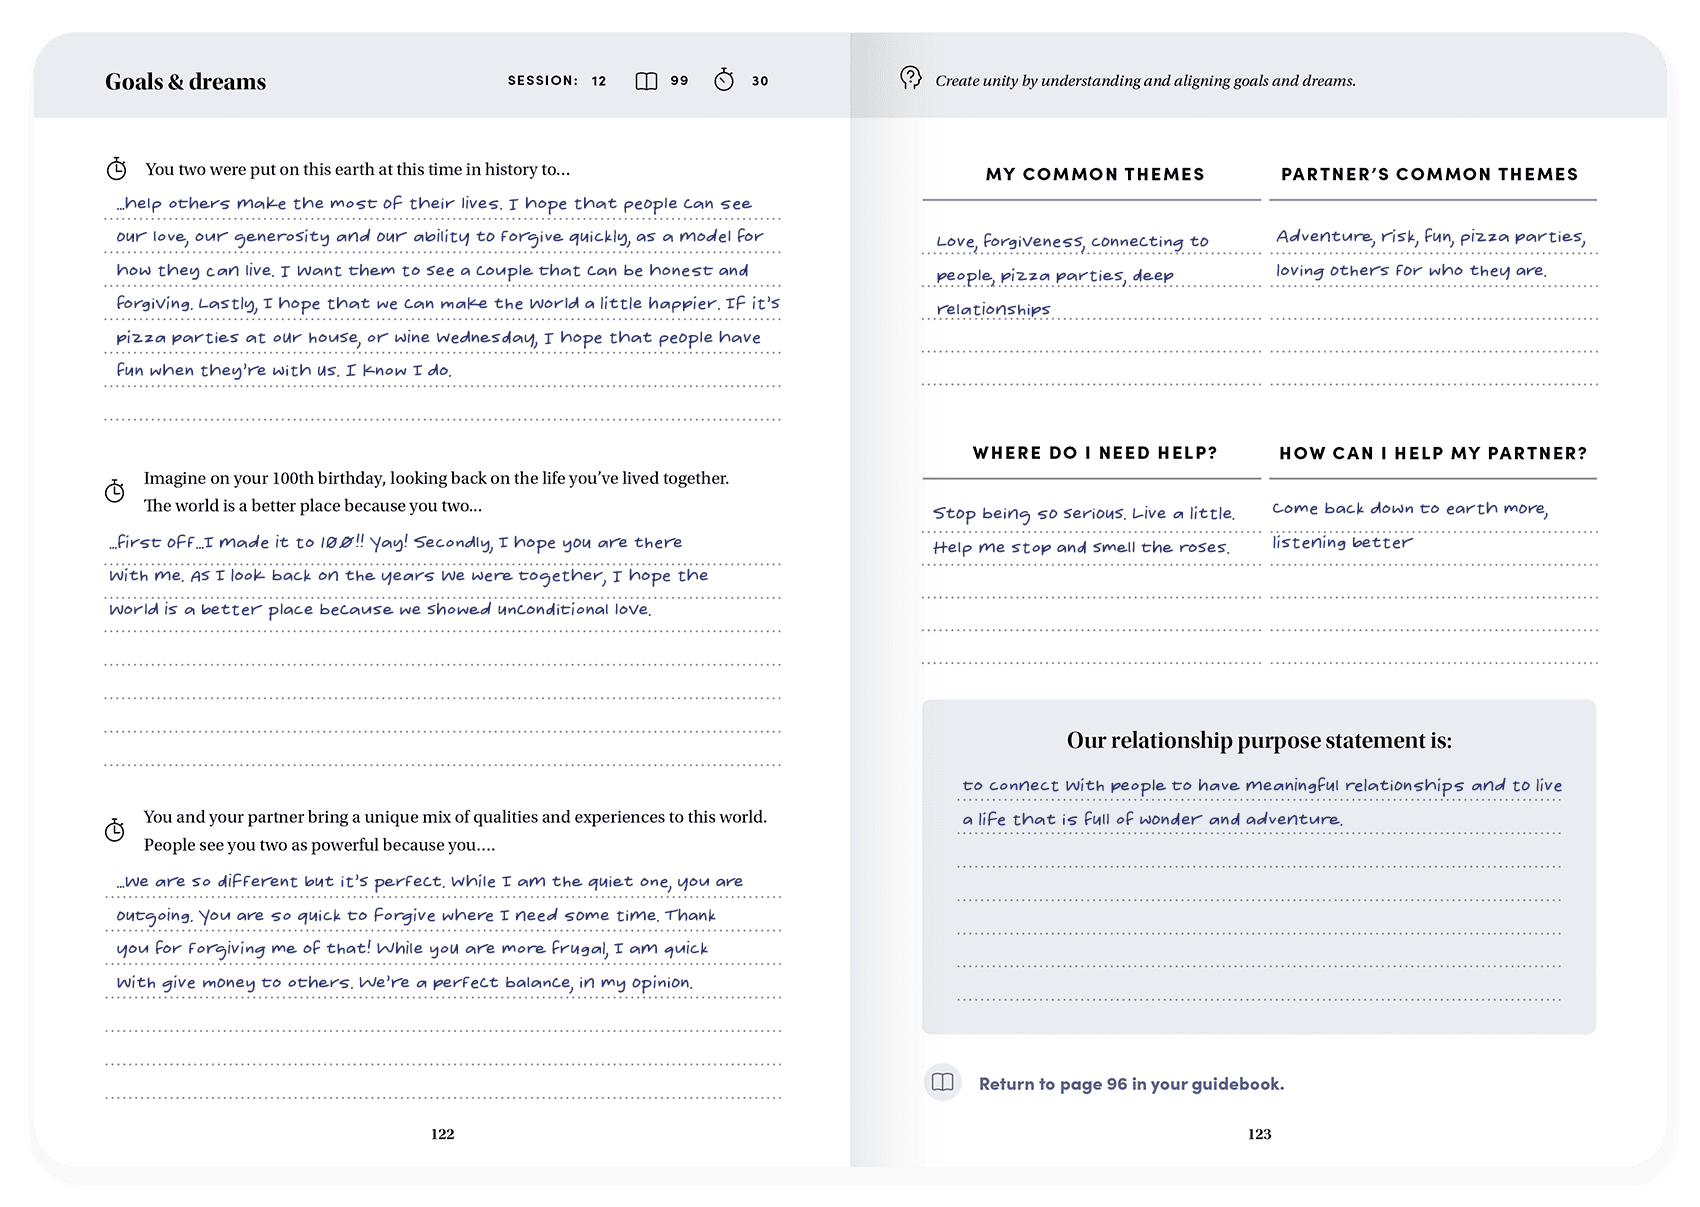Click the question-mark head icon in the header
Viewport: 1700px width, 1207px height.
[x=910, y=78]
